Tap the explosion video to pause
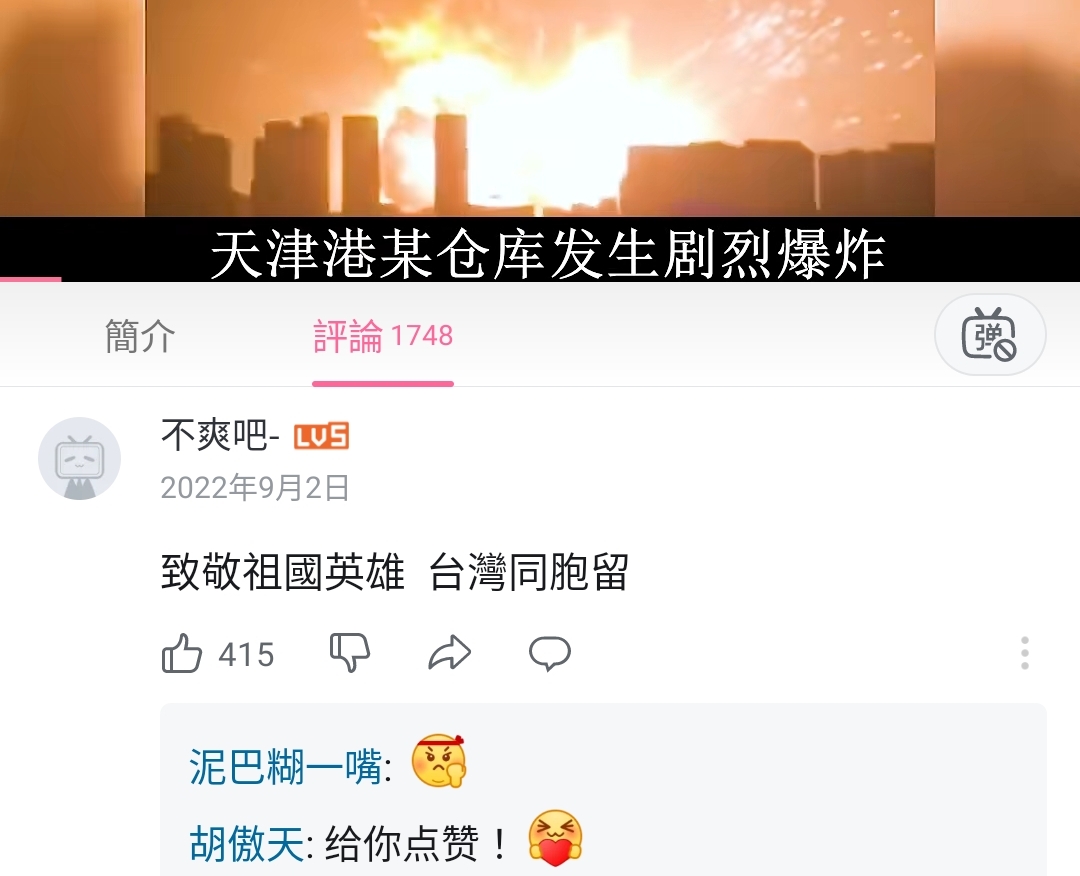 pyautogui.click(x=540, y=108)
